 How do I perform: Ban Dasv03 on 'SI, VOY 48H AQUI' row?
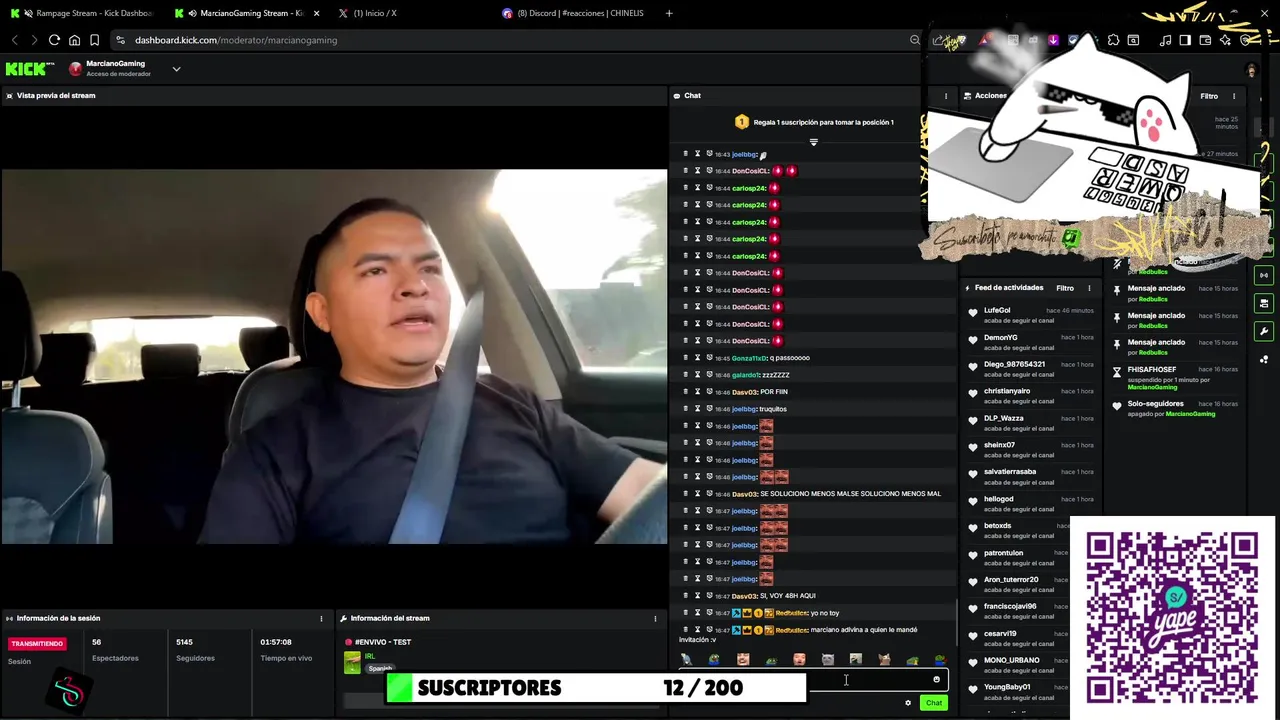coord(709,596)
